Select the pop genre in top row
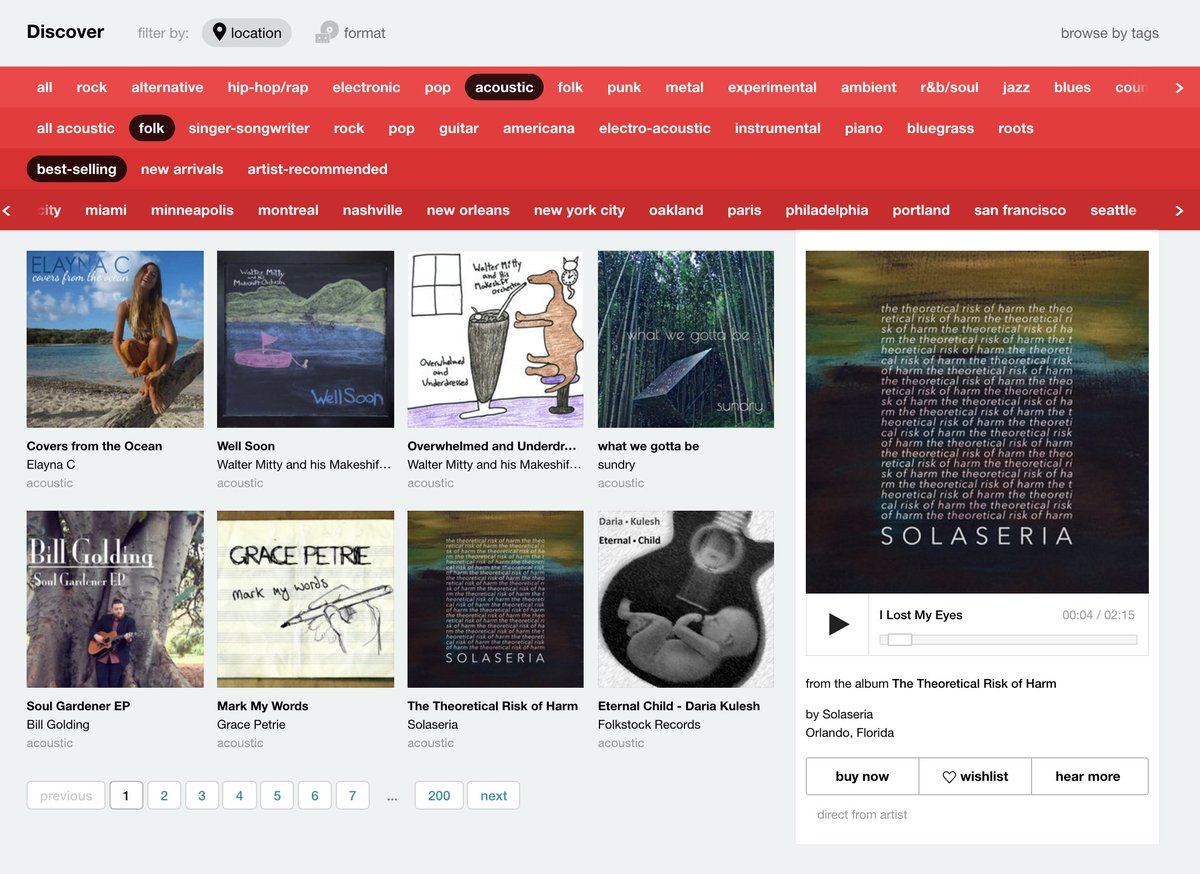 (438, 87)
